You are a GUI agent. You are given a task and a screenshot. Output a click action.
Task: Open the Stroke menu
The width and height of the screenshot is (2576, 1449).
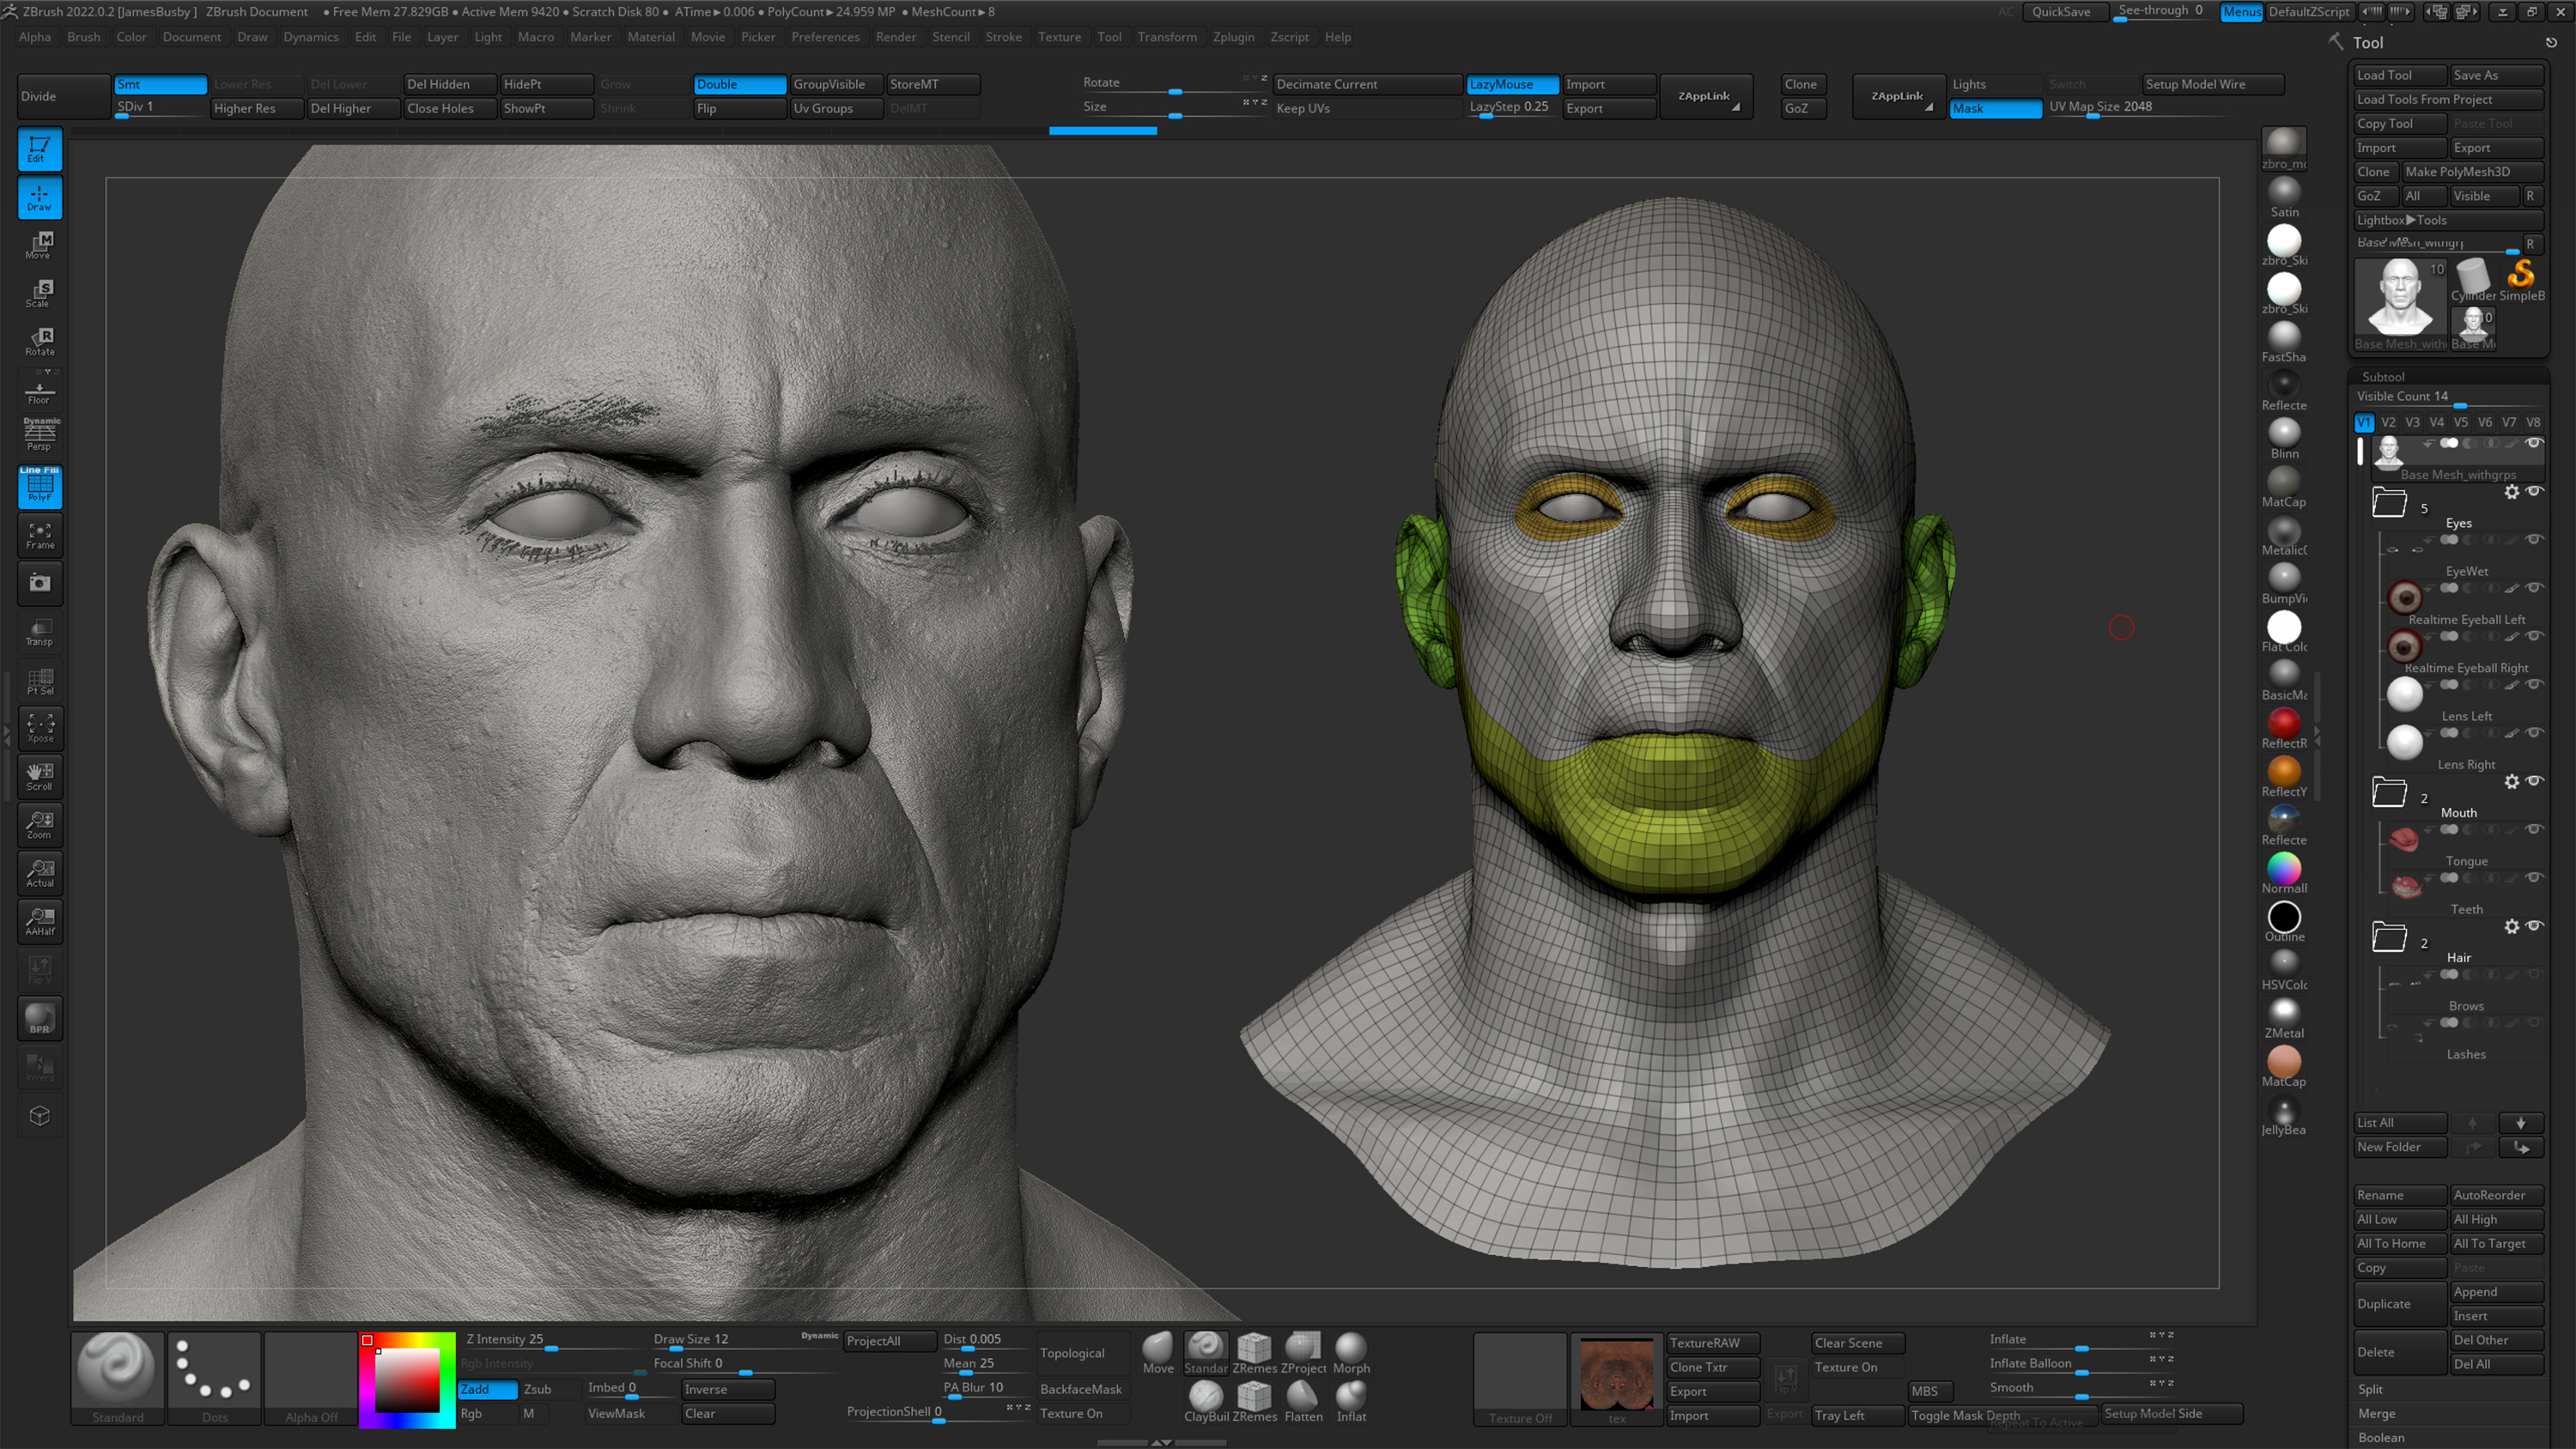[x=1003, y=37]
